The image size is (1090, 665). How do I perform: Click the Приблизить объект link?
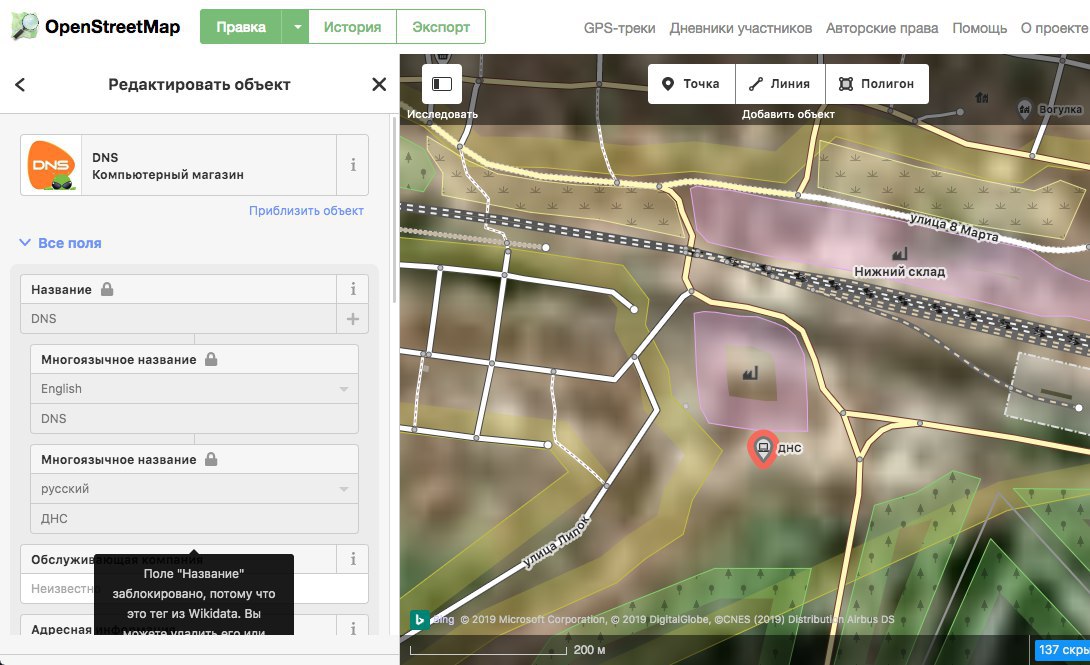[306, 211]
